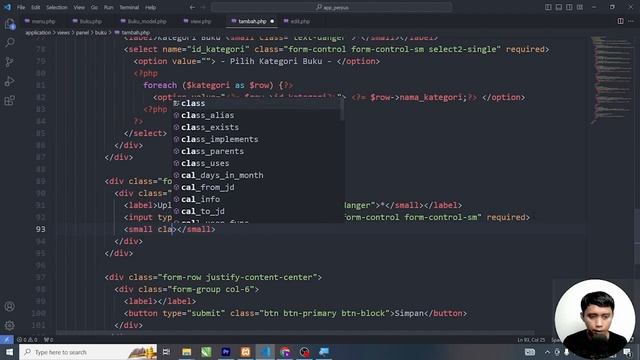
Task: Click the unsaved dot on tambah.php tab
Action: tap(272, 21)
